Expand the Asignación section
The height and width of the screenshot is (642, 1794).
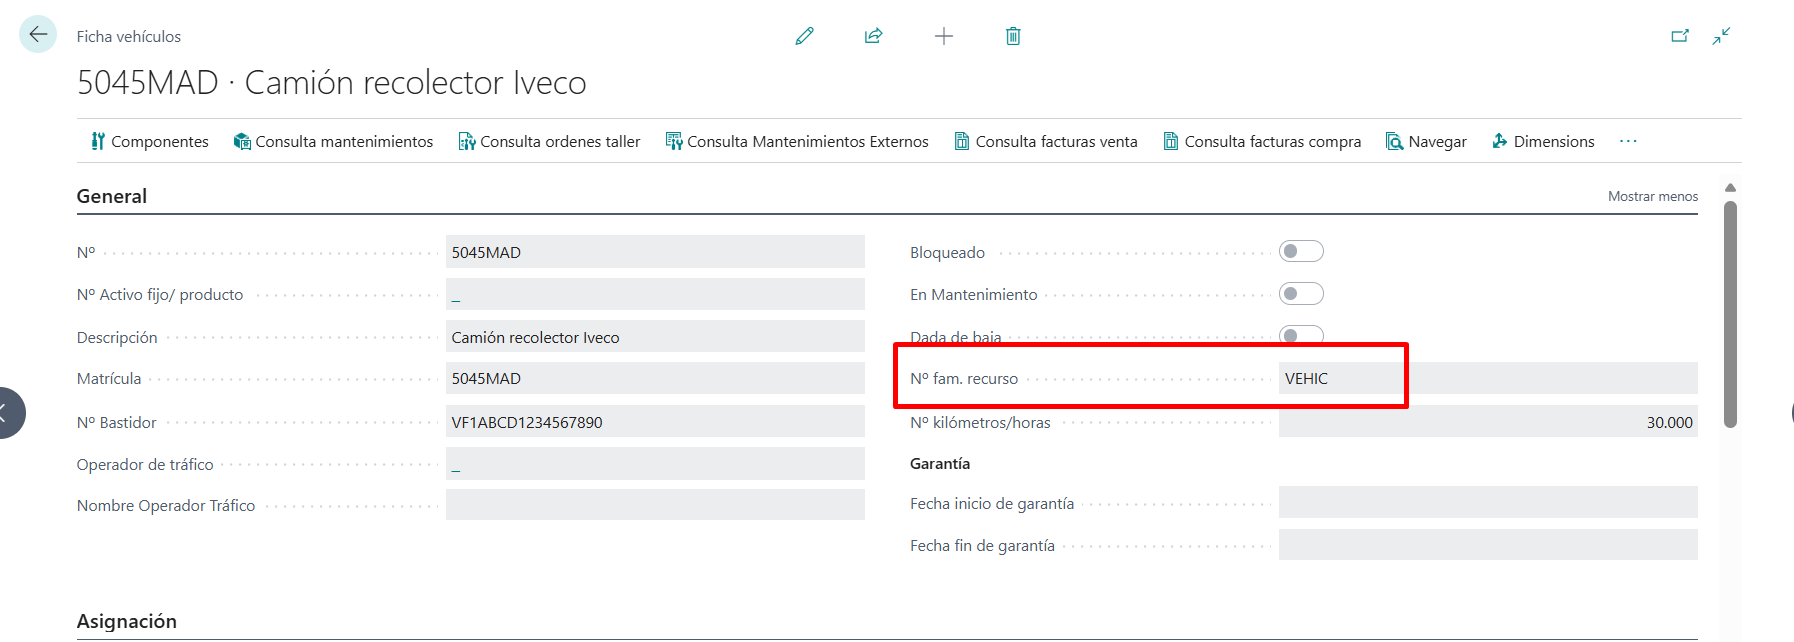(x=127, y=621)
